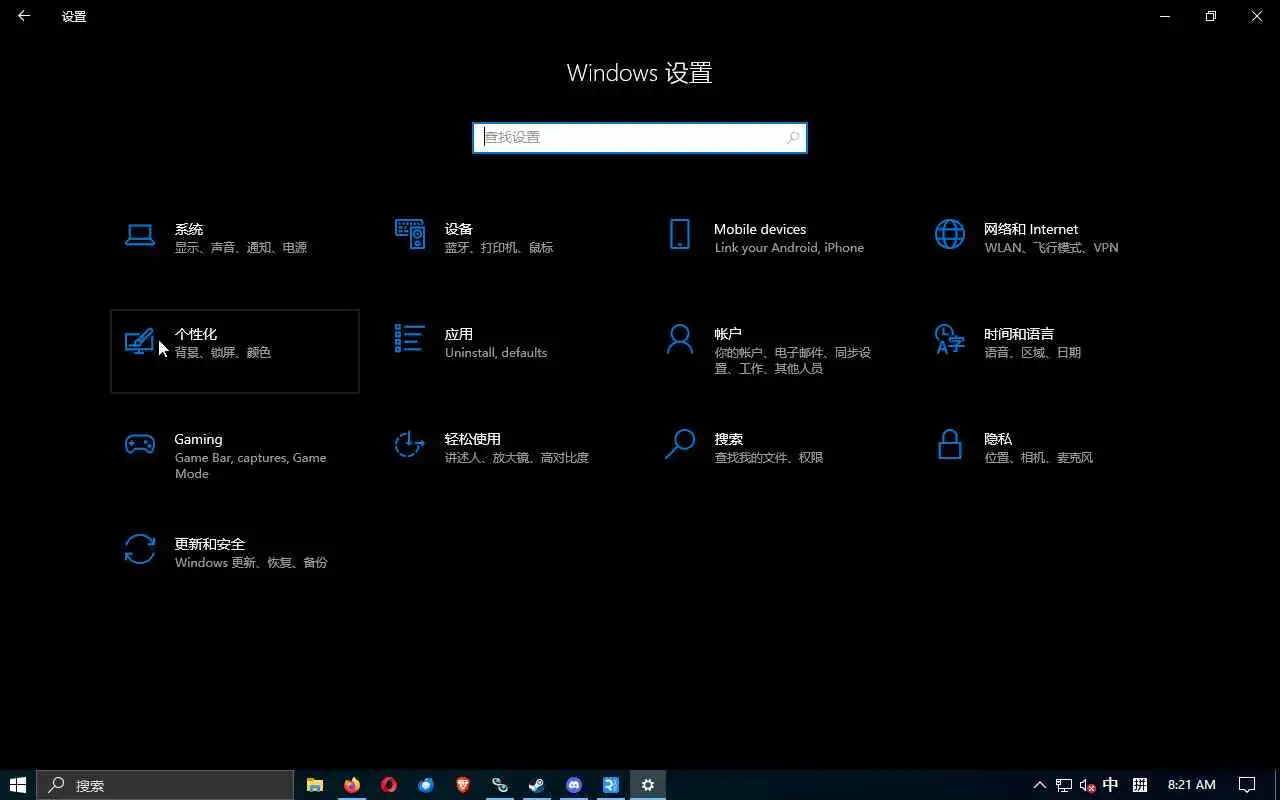The image size is (1280, 800).
Task: Open the notification action center
Action: [1247, 785]
